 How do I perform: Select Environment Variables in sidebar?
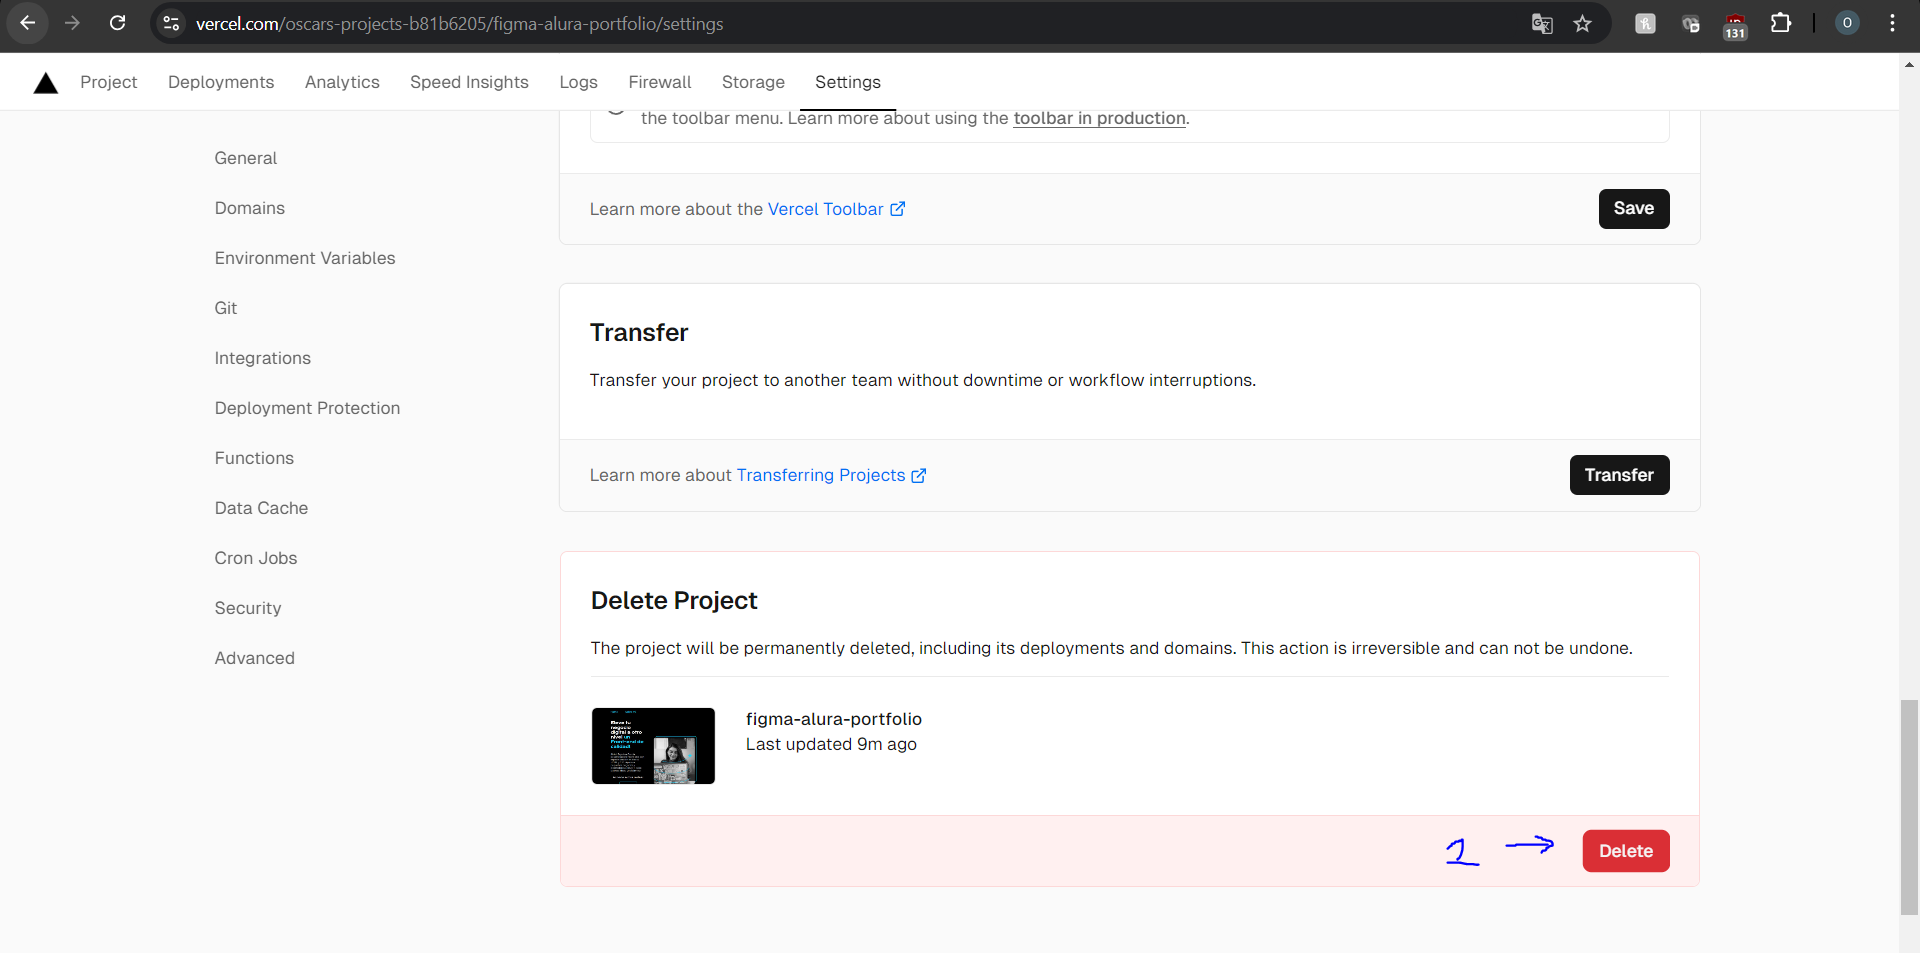[x=305, y=258]
